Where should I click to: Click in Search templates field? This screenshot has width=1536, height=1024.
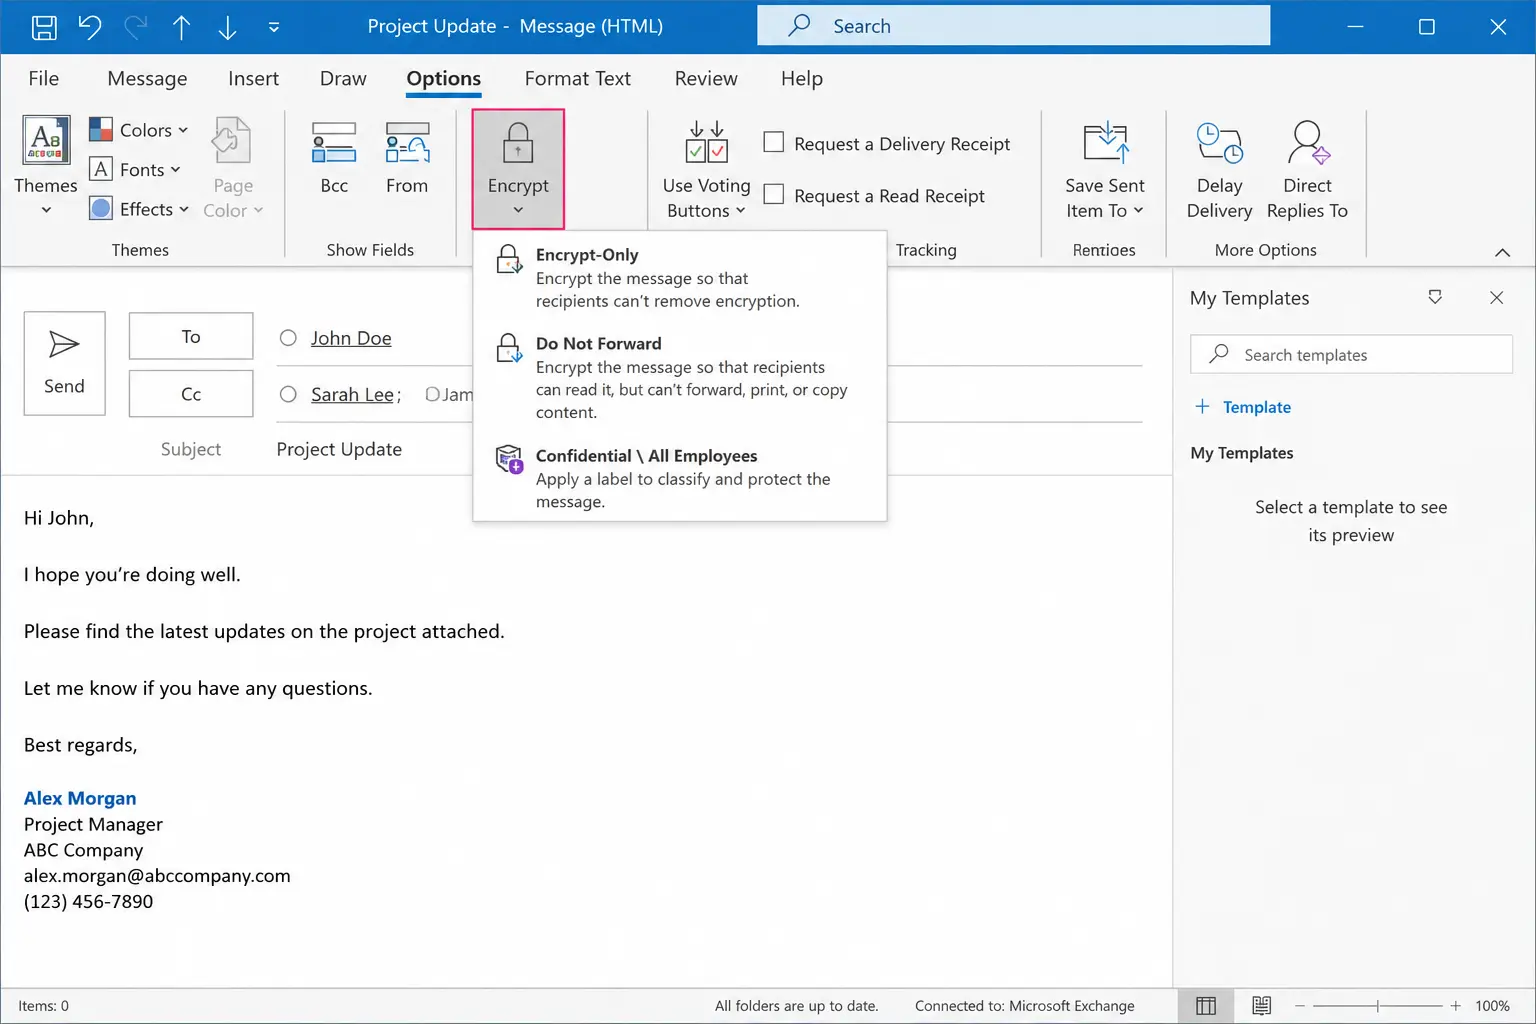coord(1351,355)
